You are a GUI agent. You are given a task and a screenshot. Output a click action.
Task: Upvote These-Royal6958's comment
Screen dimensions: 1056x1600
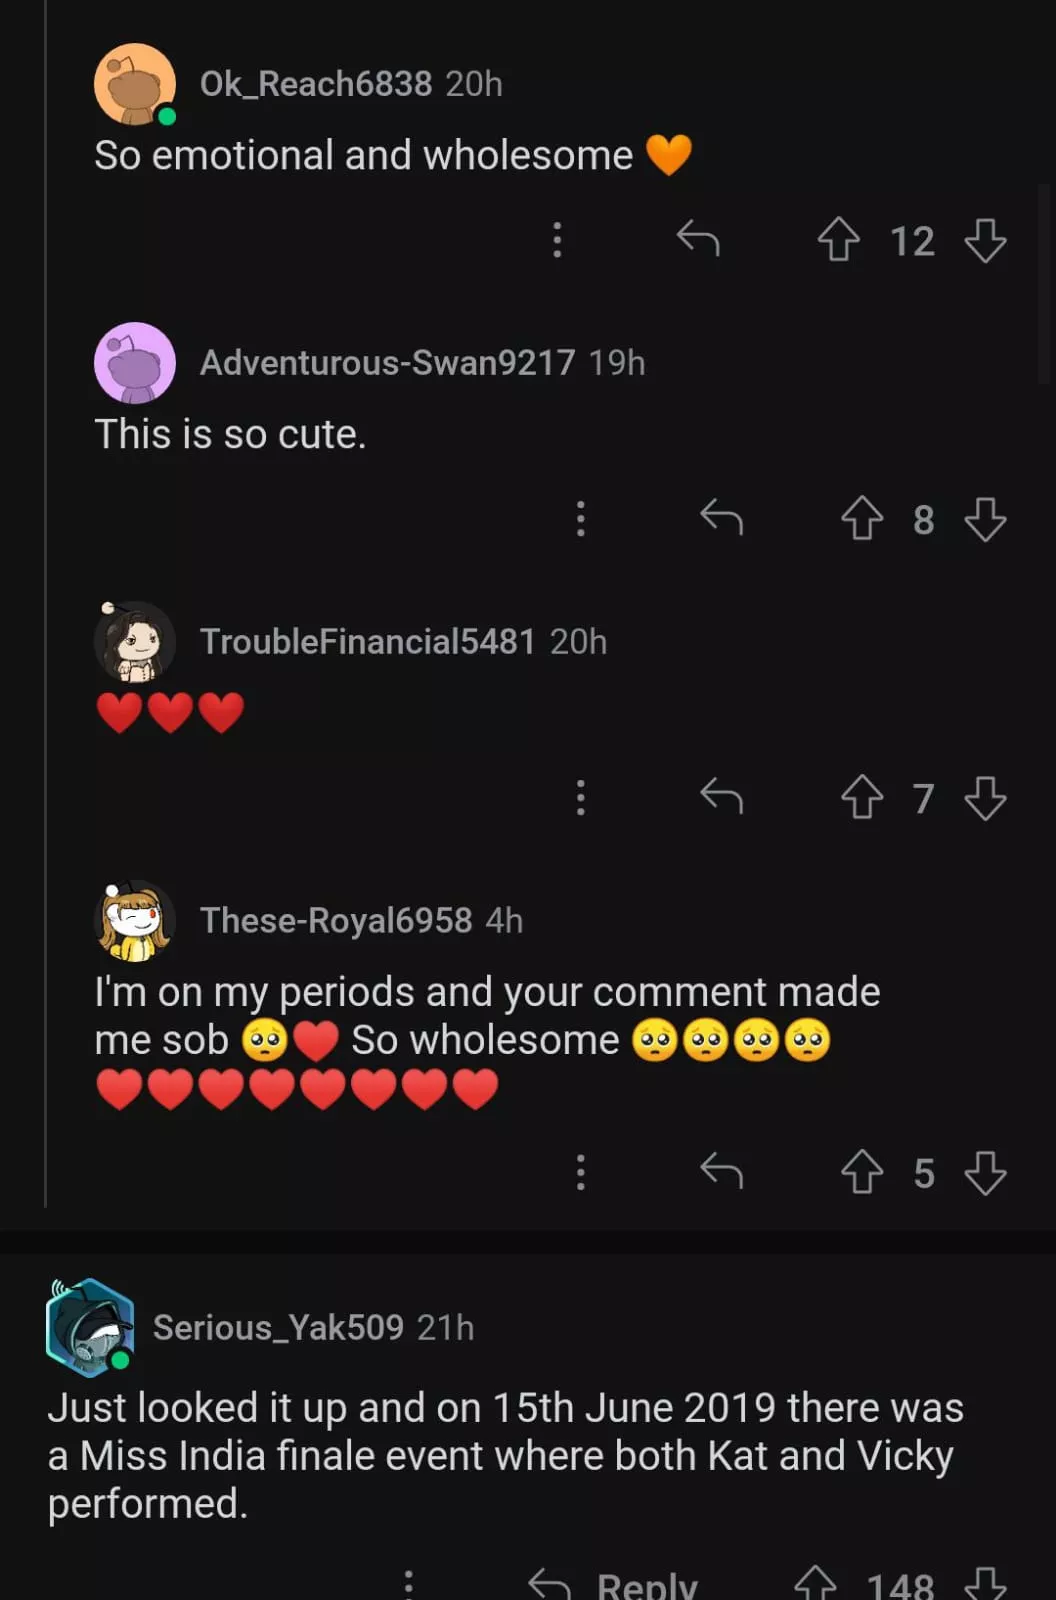tap(861, 1172)
